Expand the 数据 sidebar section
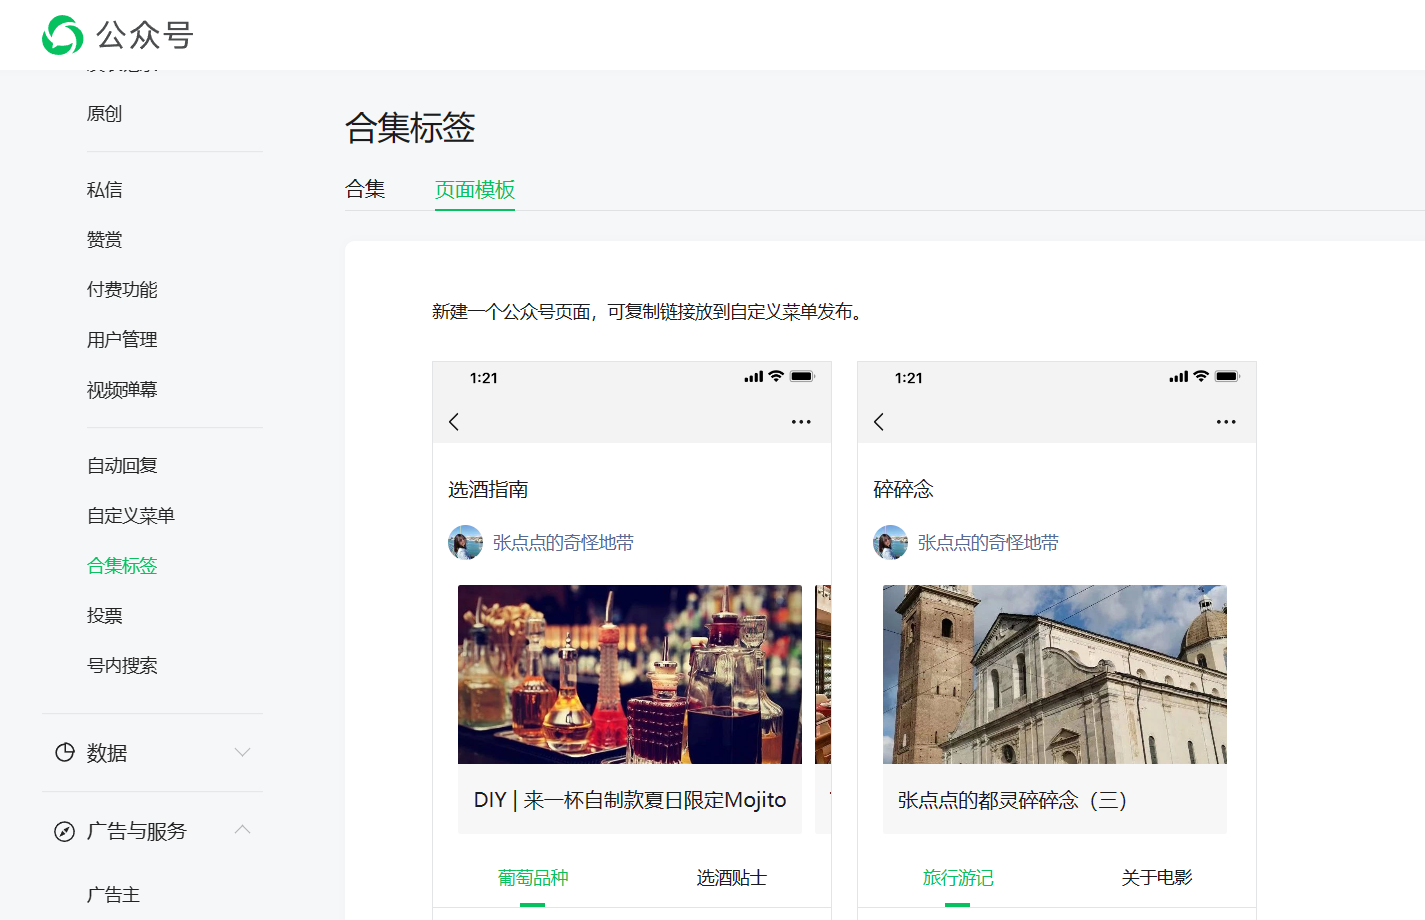The image size is (1425, 920). [242, 752]
